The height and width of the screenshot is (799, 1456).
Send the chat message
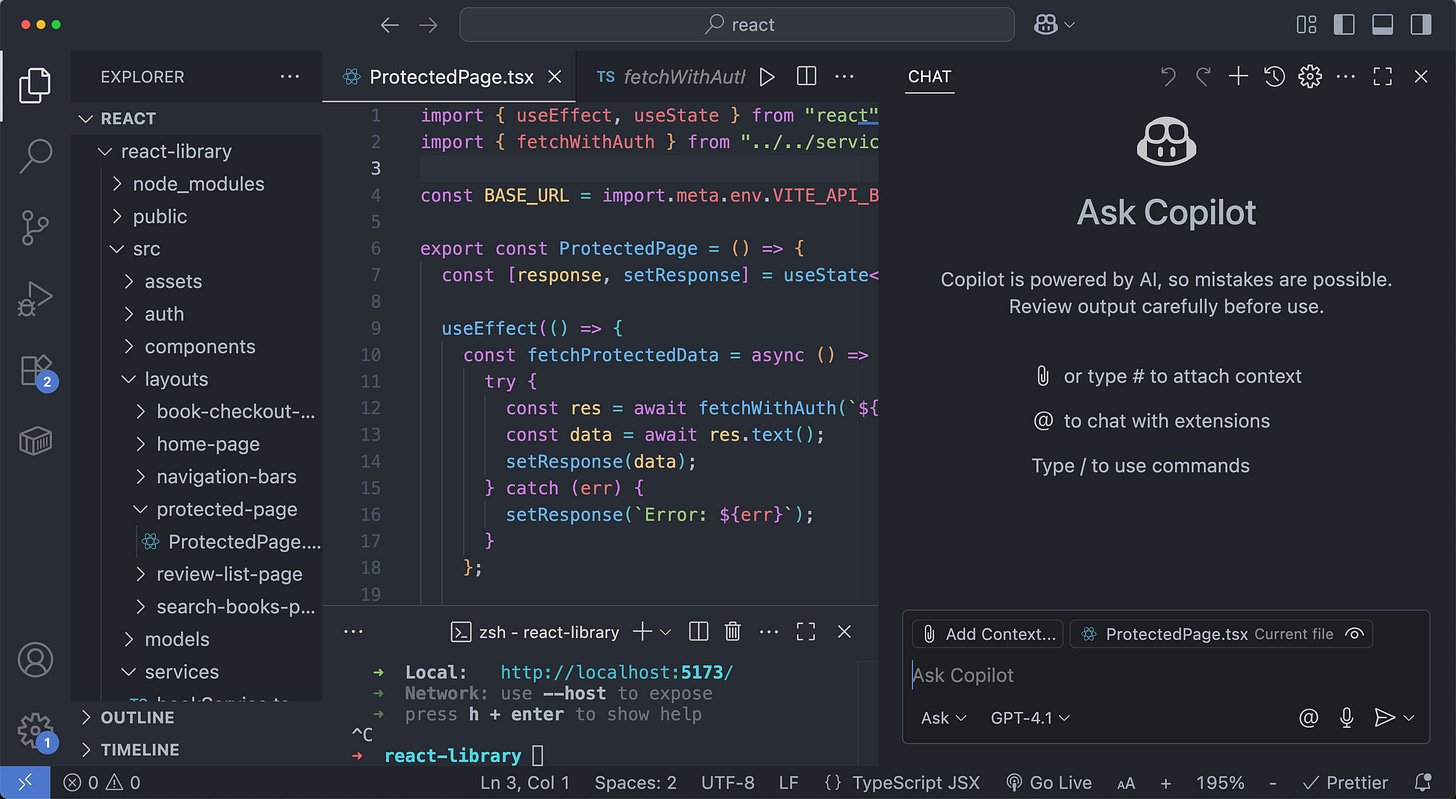(x=1384, y=717)
